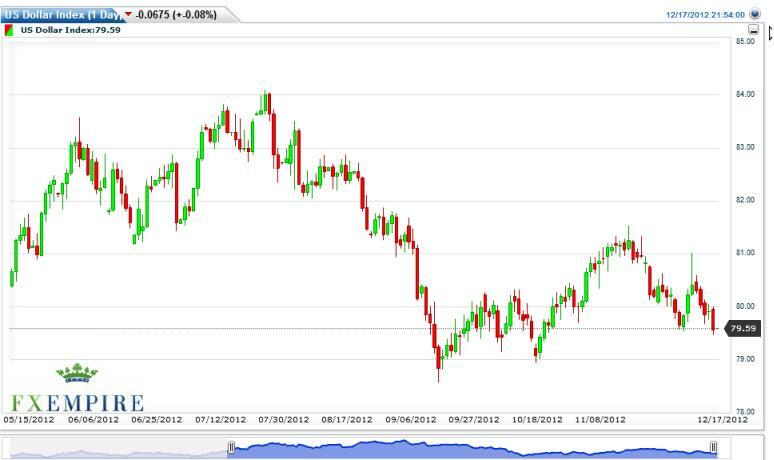Click the 85.00 price axis label
Screen dimensions: 774x460
tap(744, 42)
